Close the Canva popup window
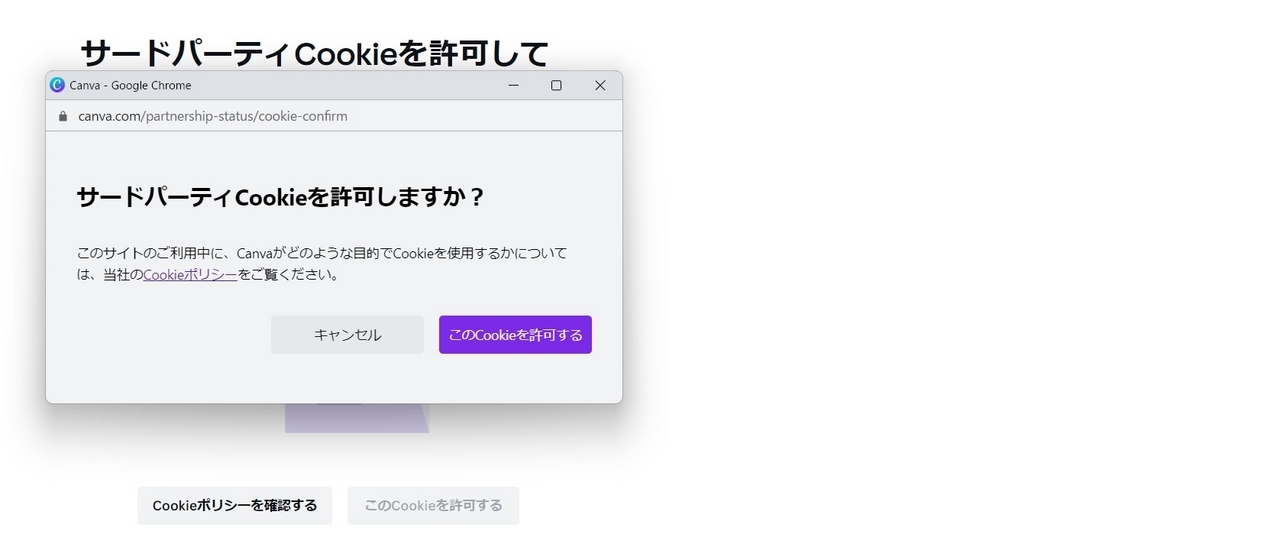Image resolution: width=1280 pixels, height=544 pixels. (x=600, y=85)
